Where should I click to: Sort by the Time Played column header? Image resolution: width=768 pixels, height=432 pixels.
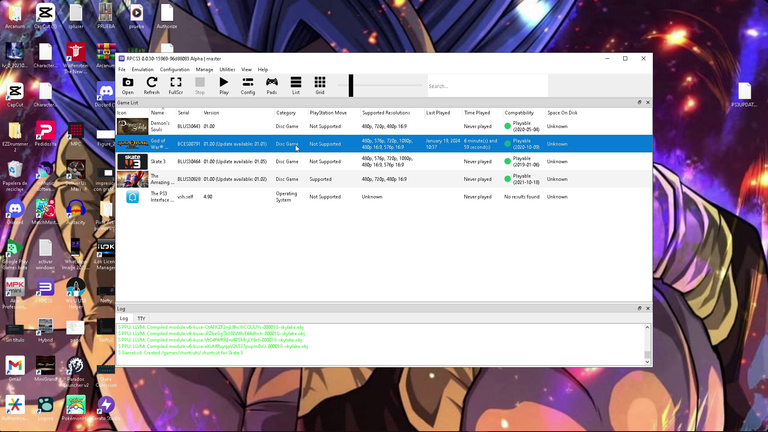point(477,113)
